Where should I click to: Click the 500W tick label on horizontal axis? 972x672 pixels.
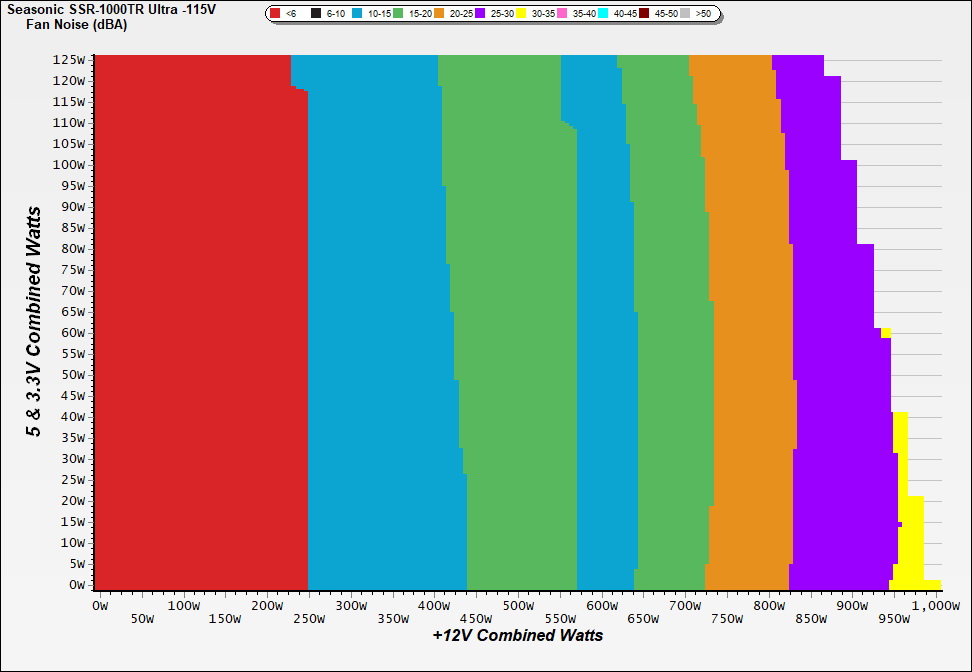click(517, 606)
